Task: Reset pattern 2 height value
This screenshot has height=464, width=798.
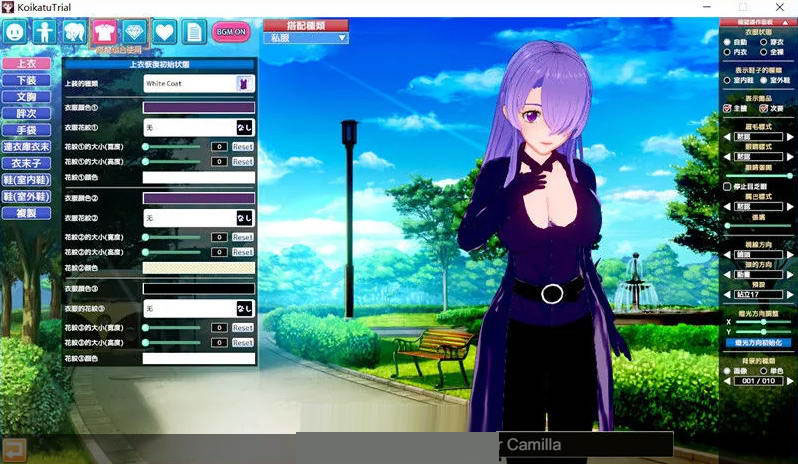Action: [243, 252]
